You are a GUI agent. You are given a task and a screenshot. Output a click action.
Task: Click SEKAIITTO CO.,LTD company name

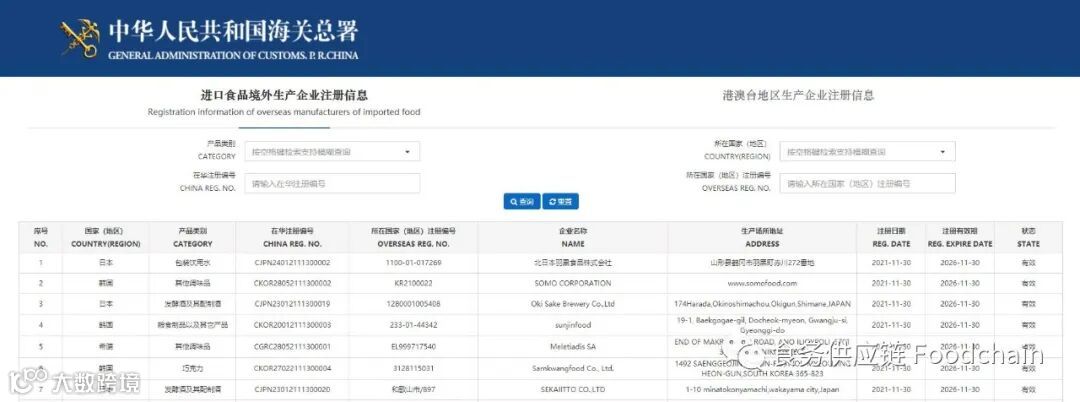point(572,390)
